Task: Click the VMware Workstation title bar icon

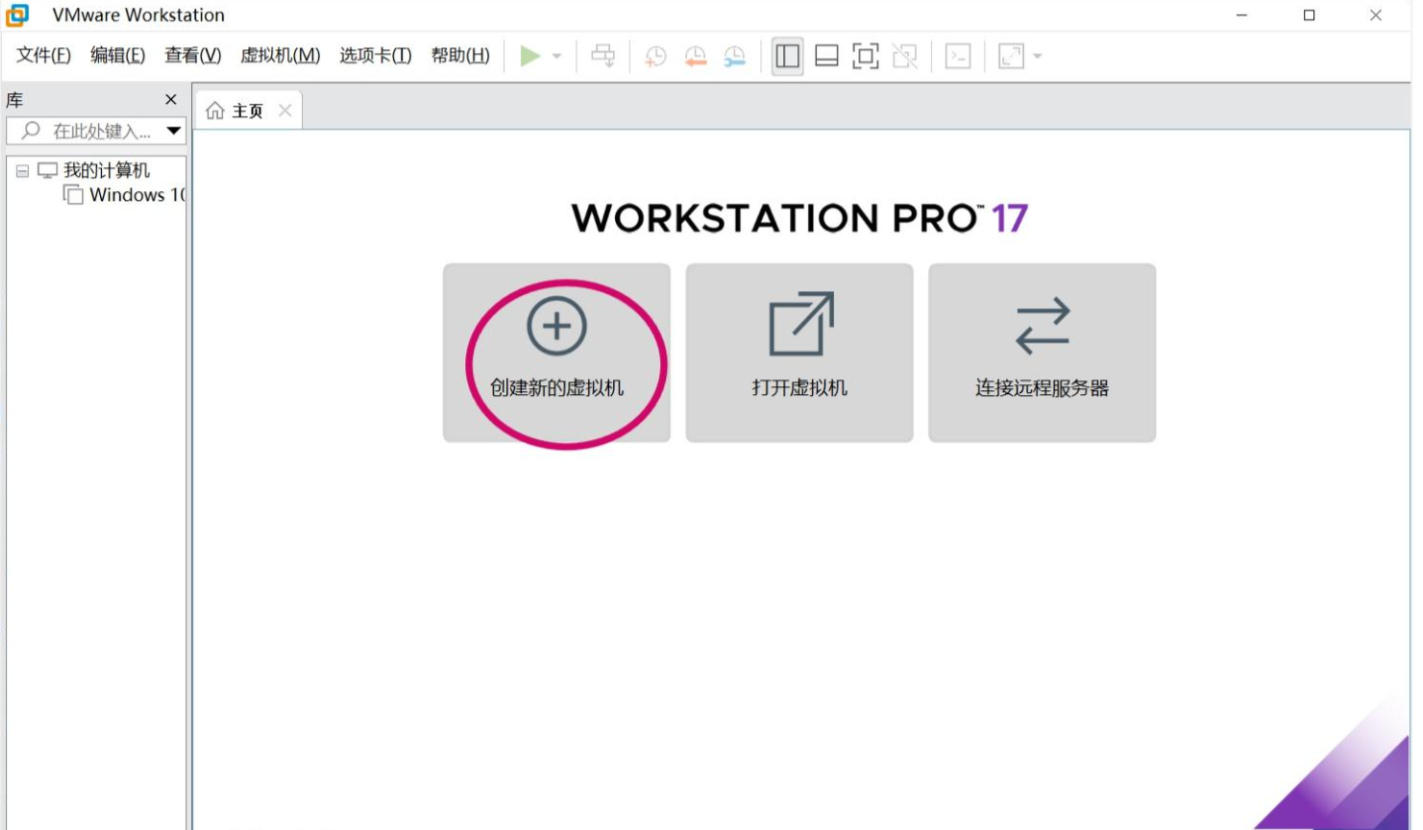Action: point(17,15)
